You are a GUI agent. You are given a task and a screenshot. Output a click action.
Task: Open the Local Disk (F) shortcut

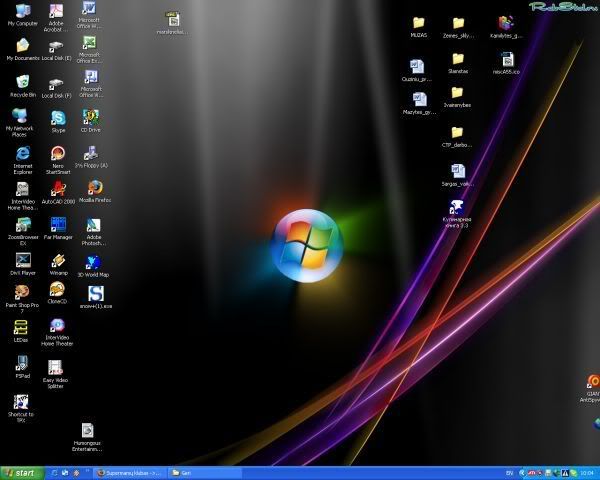[56, 88]
